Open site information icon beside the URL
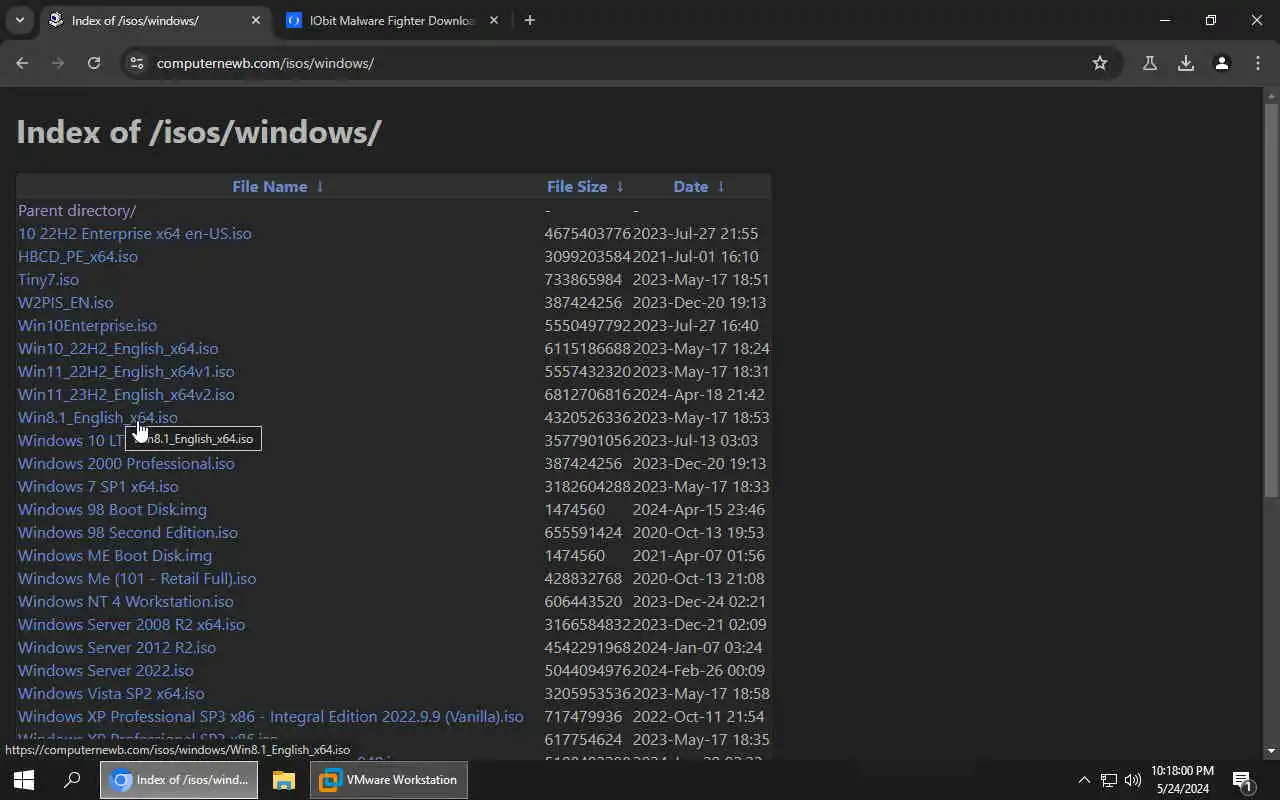Image resolution: width=1280 pixels, height=800 pixels. pos(138,63)
